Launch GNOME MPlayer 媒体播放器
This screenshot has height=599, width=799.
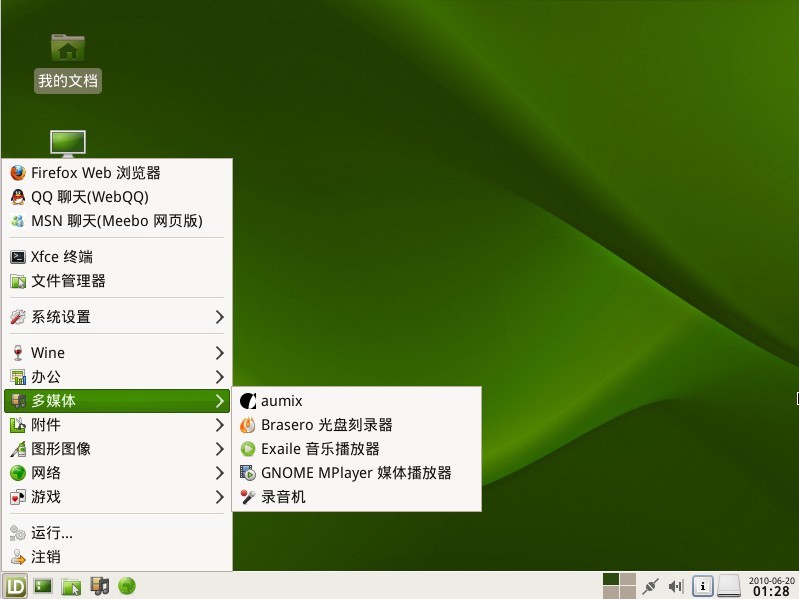coord(357,473)
